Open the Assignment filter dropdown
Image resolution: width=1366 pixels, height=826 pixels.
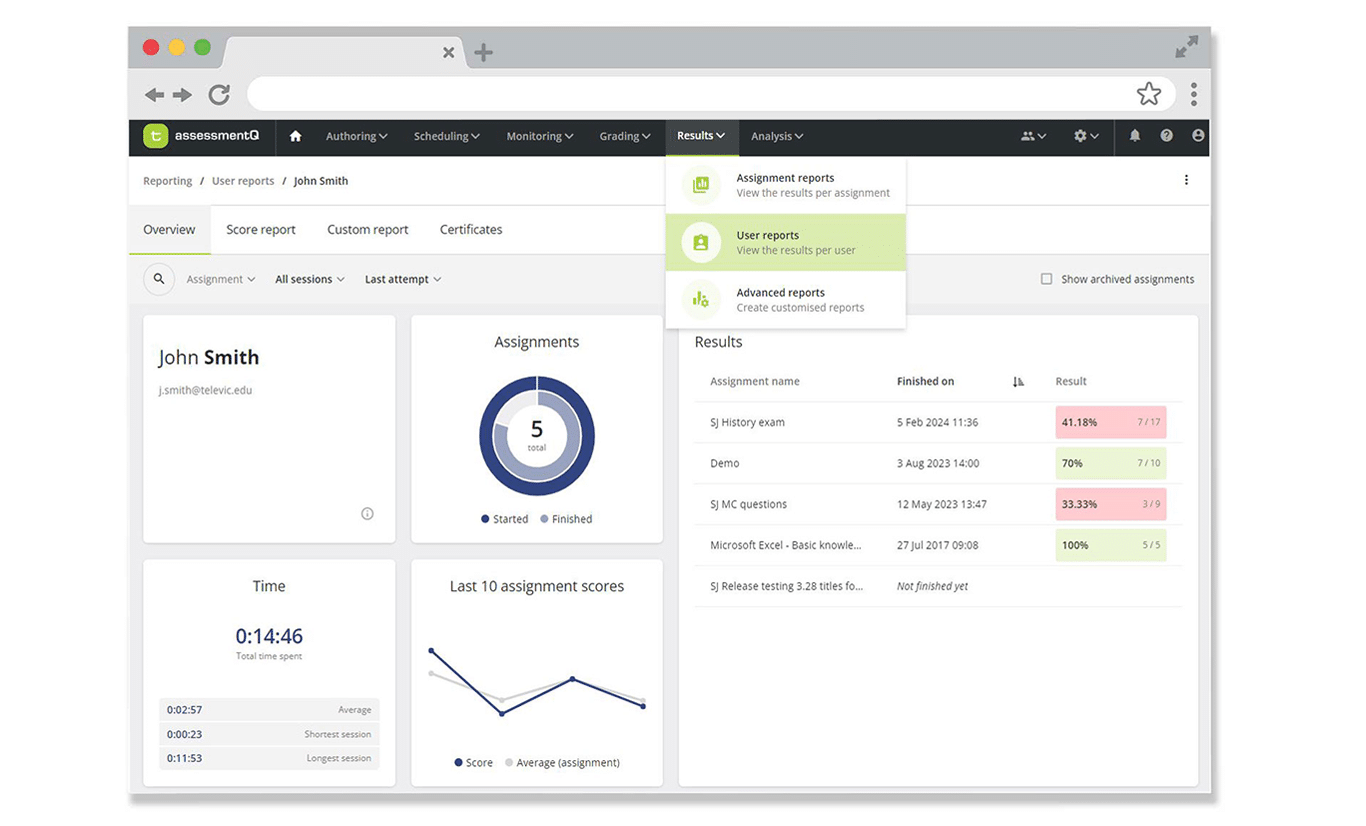pos(221,279)
